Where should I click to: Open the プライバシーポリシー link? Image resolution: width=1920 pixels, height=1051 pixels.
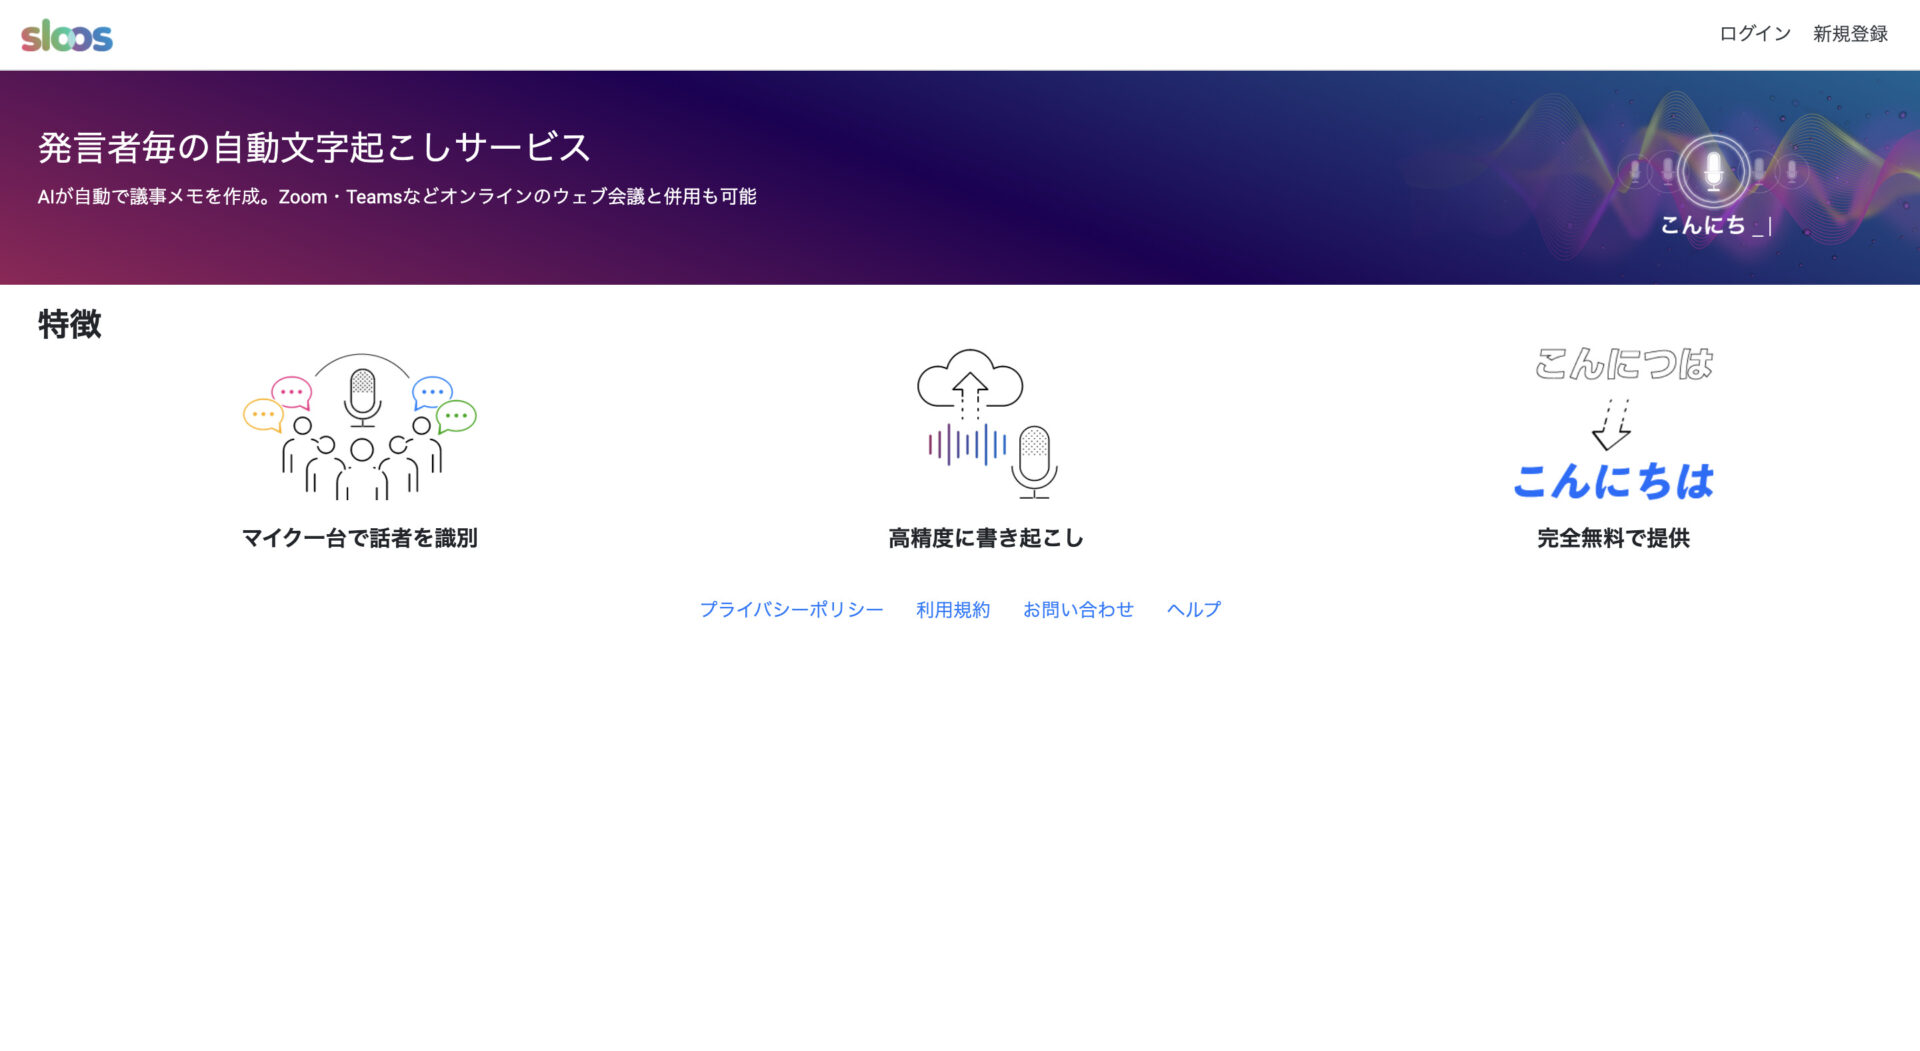[x=791, y=609]
